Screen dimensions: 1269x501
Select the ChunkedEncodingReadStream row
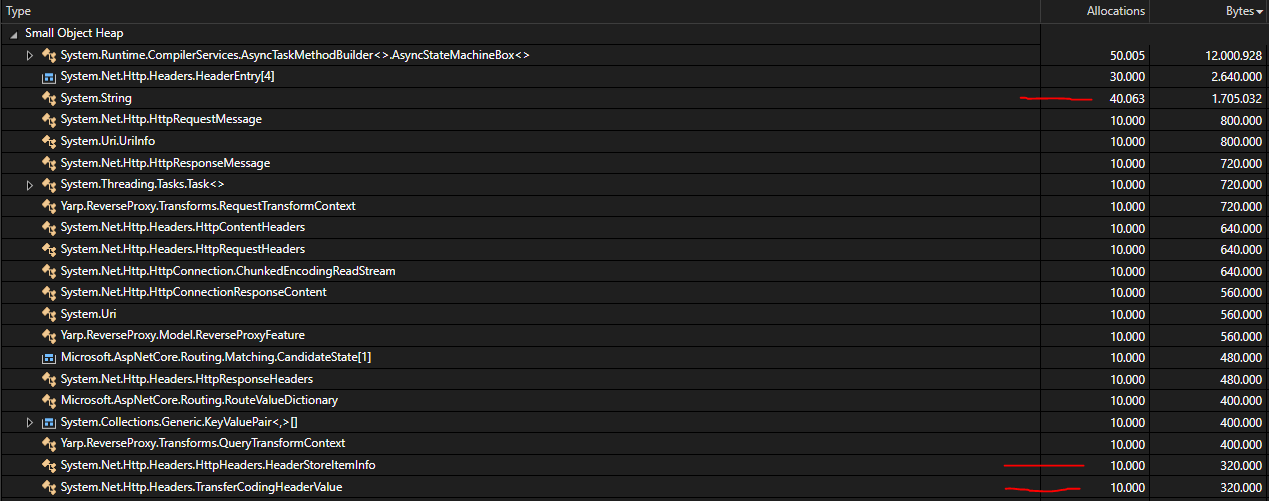tap(634, 271)
